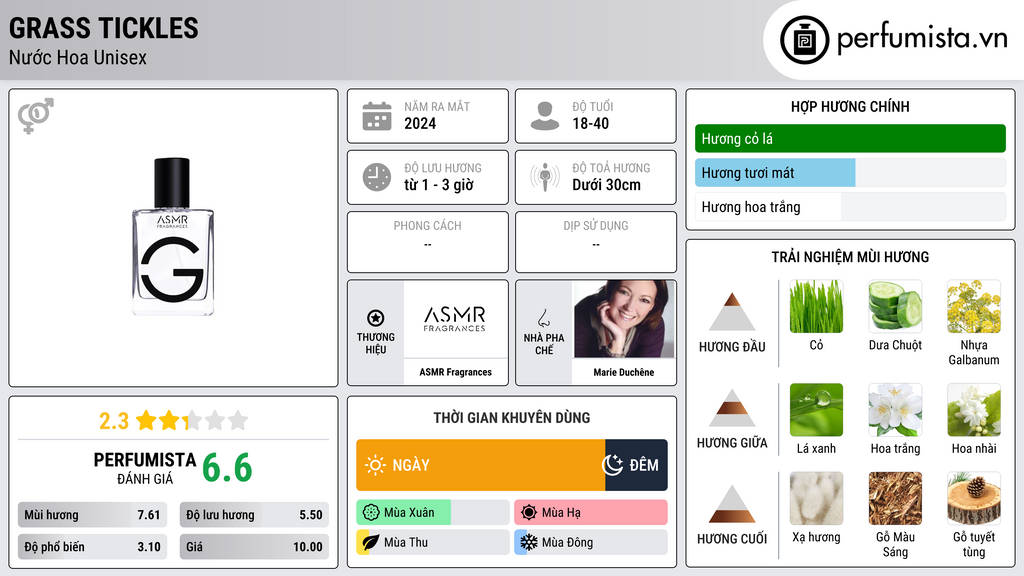Click the person icon beside Độ tuổi
This screenshot has height=576, width=1024.
[545, 116]
